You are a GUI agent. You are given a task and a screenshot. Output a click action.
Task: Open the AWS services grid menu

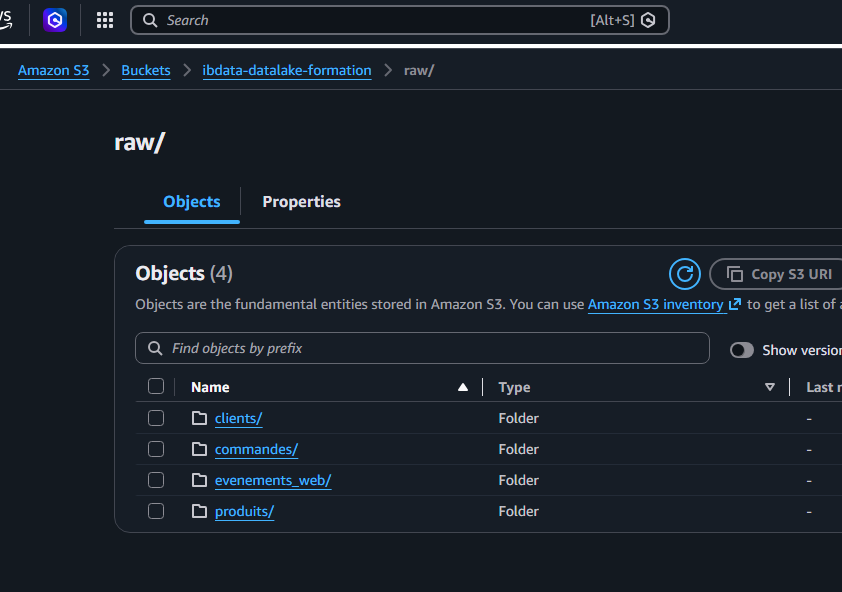point(105,20)
